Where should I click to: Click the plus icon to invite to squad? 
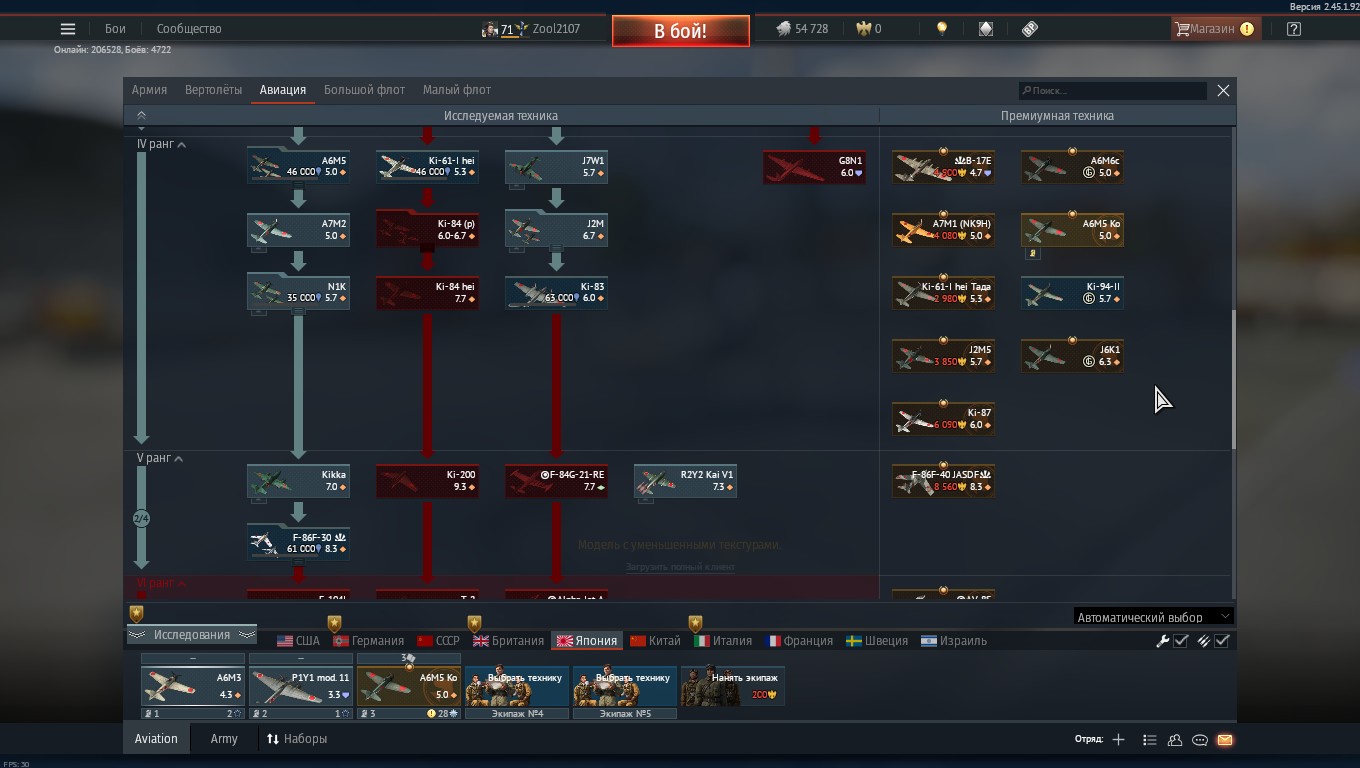tap(1118, 740)
